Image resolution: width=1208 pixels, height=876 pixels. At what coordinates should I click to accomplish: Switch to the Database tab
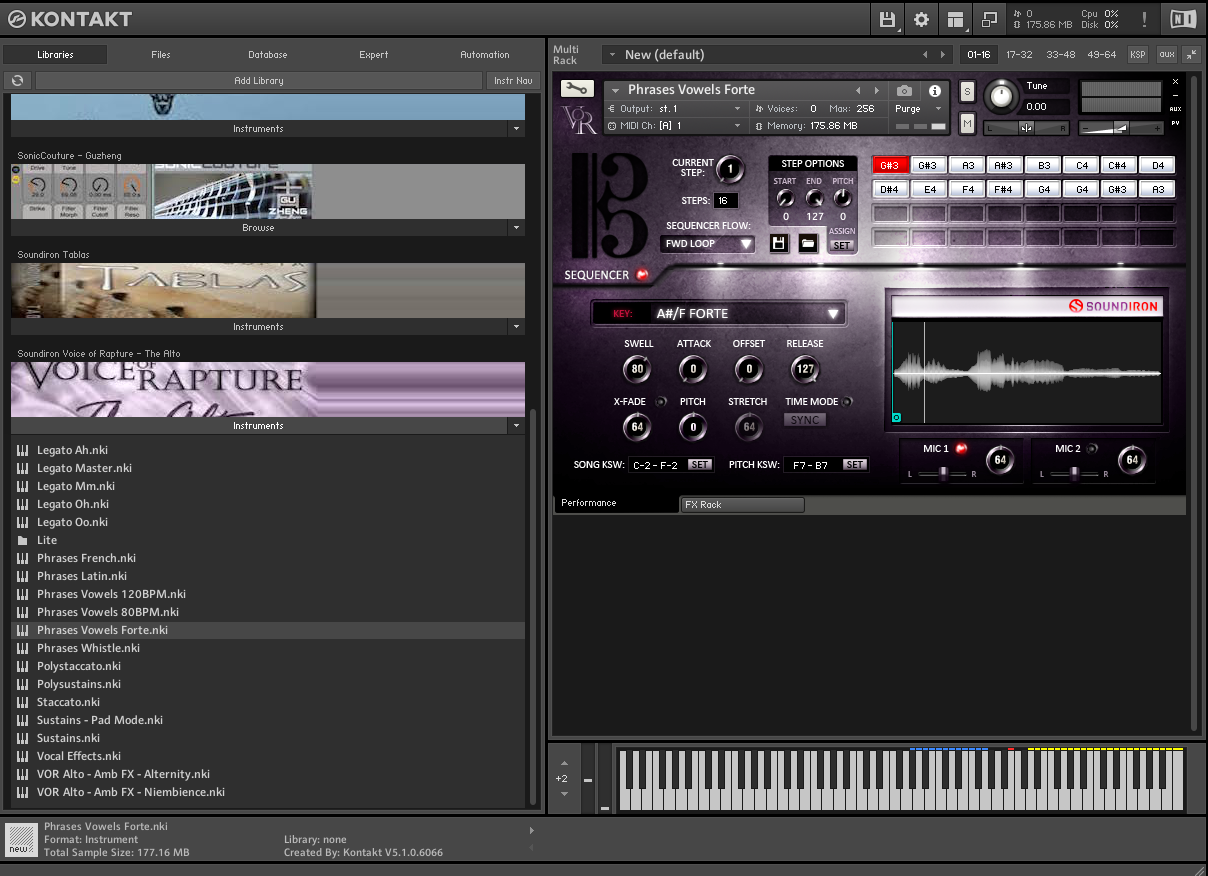(268, 55)
